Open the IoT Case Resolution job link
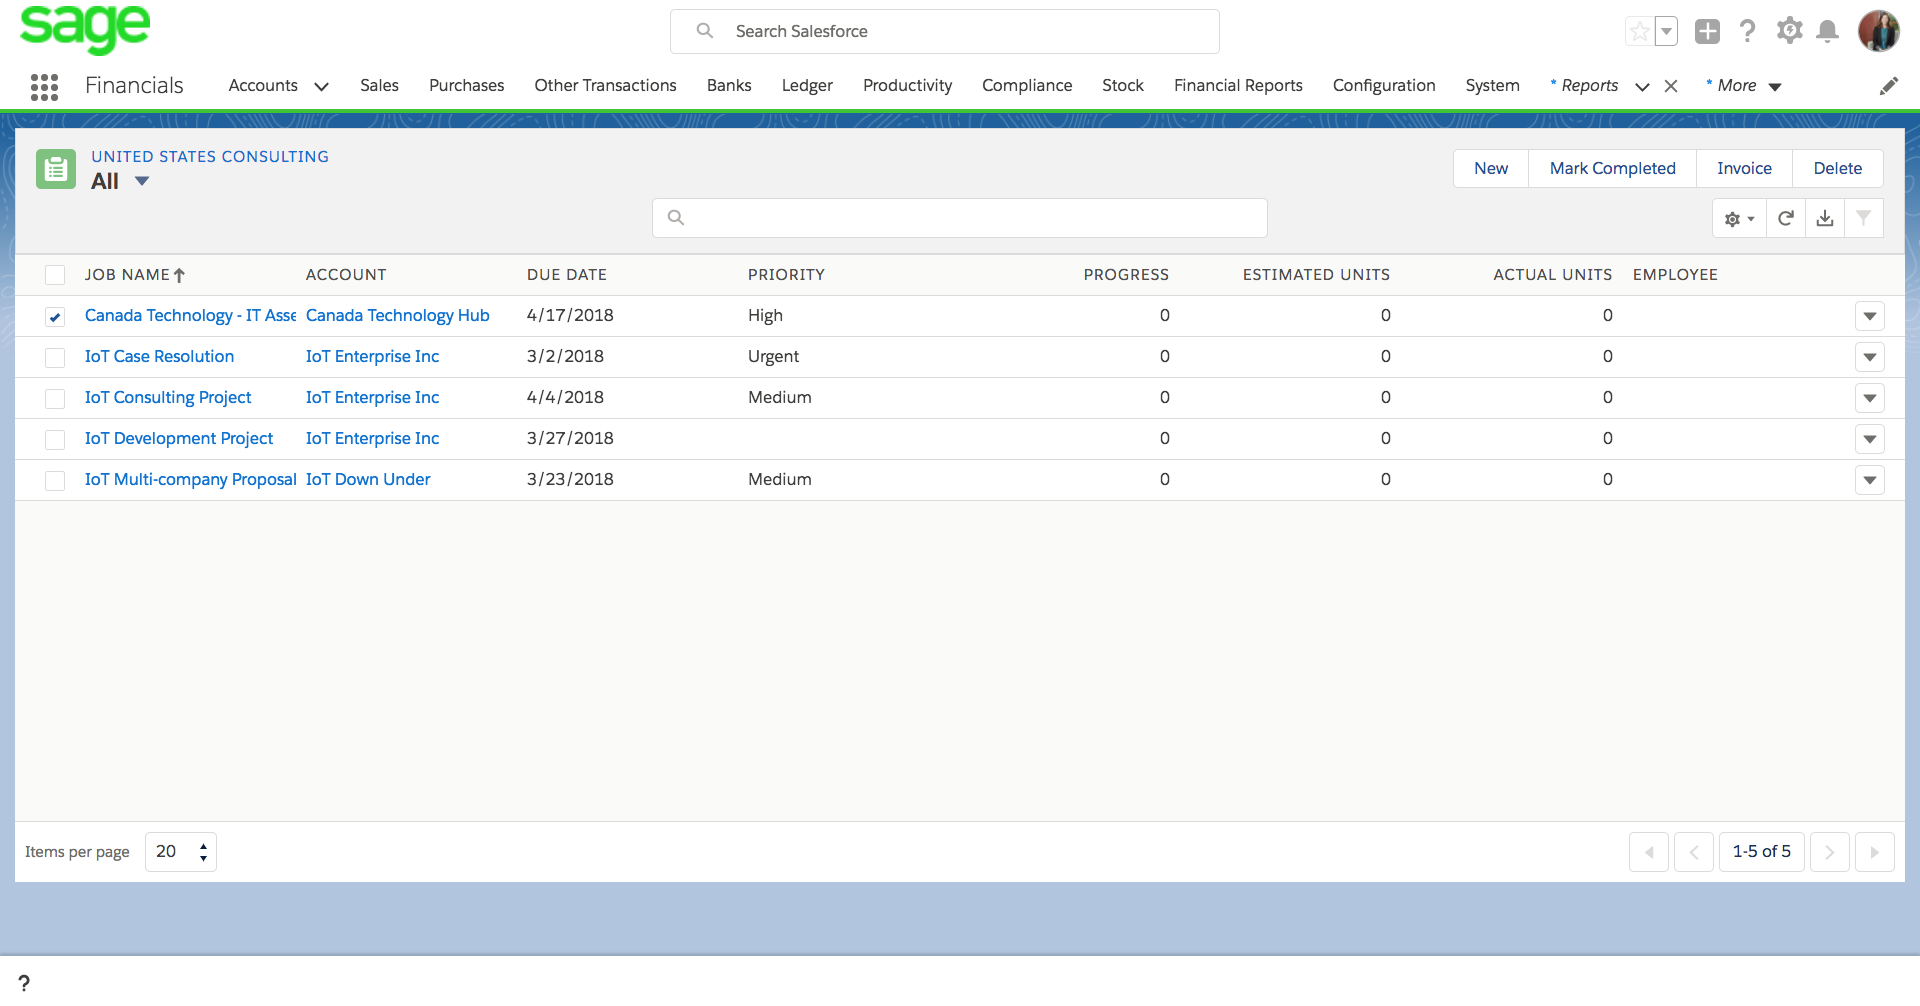 click(159, 357)
